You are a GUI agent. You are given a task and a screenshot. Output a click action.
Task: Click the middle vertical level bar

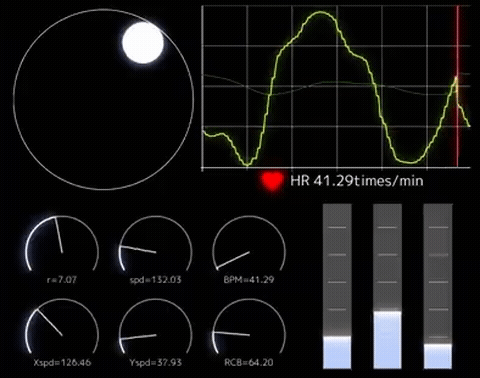[x=387, y=286]
